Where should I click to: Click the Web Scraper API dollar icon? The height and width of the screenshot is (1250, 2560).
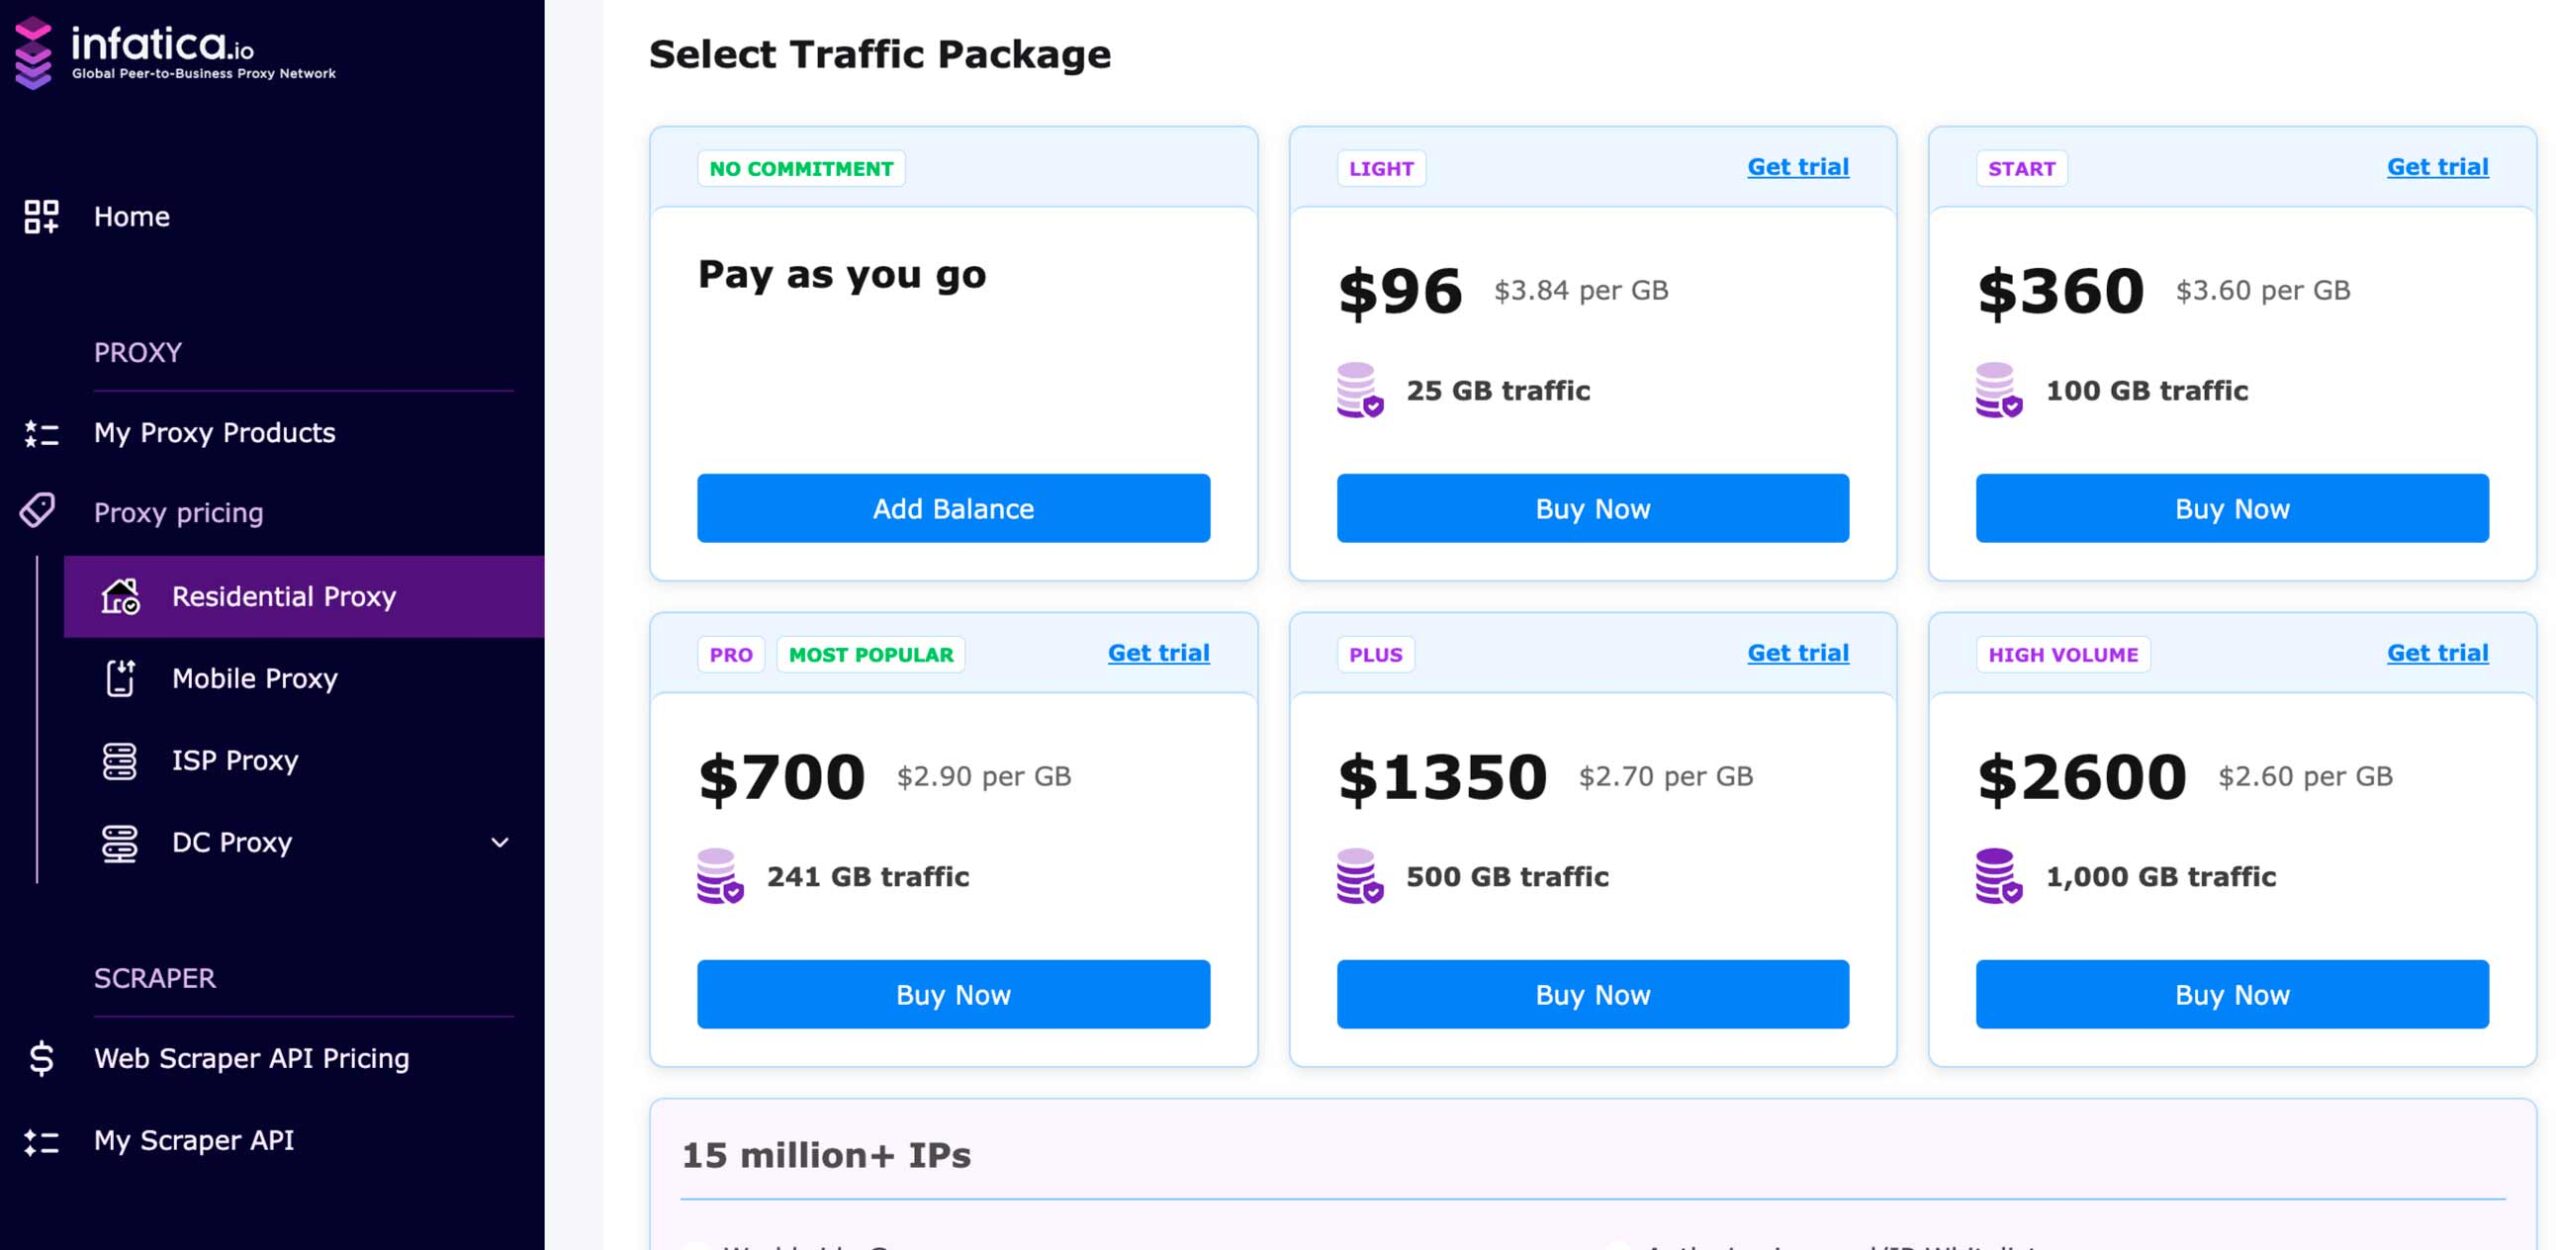(41, 1058)
